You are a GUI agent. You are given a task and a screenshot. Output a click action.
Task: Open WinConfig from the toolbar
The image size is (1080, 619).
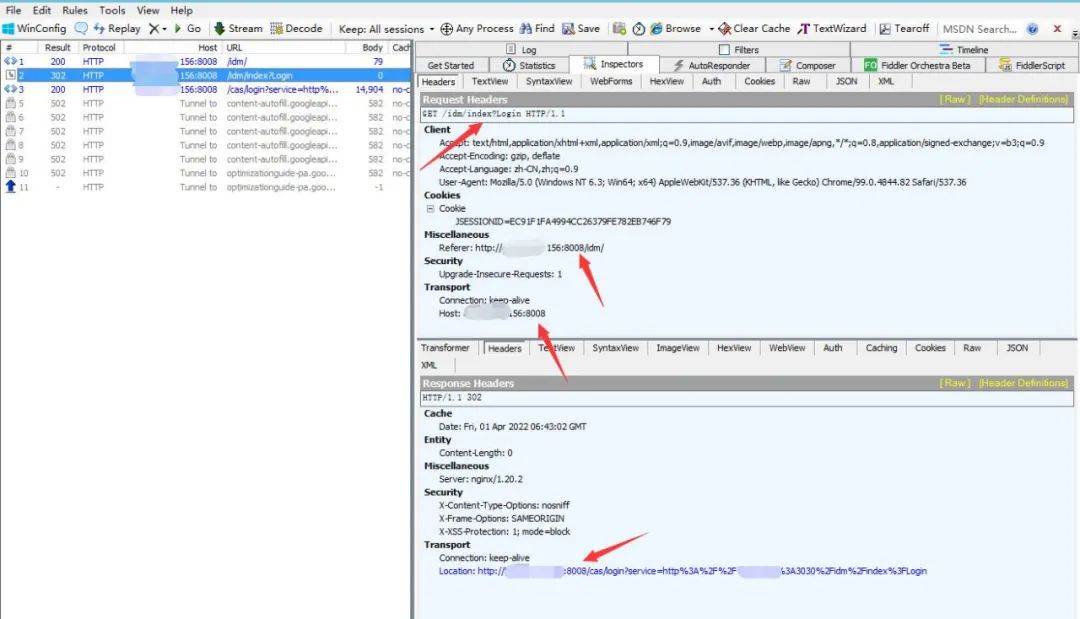(34, 28)
